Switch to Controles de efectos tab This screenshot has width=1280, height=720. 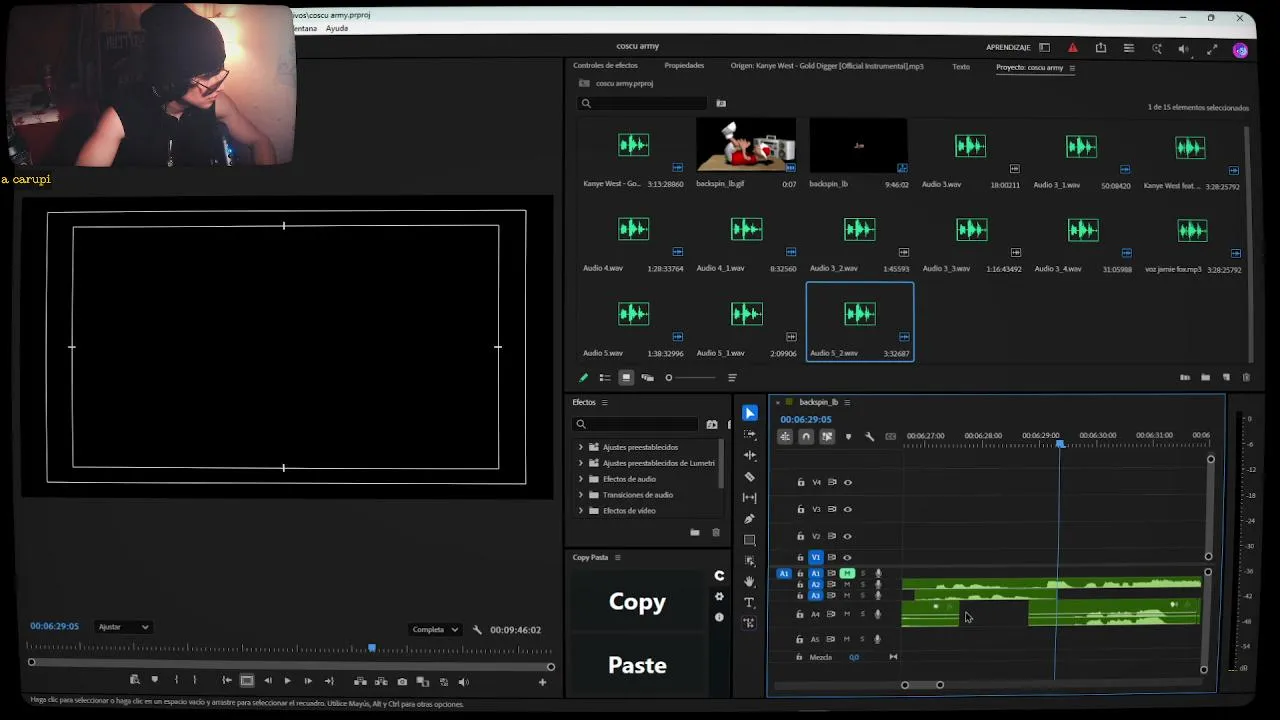pos(605,66)
